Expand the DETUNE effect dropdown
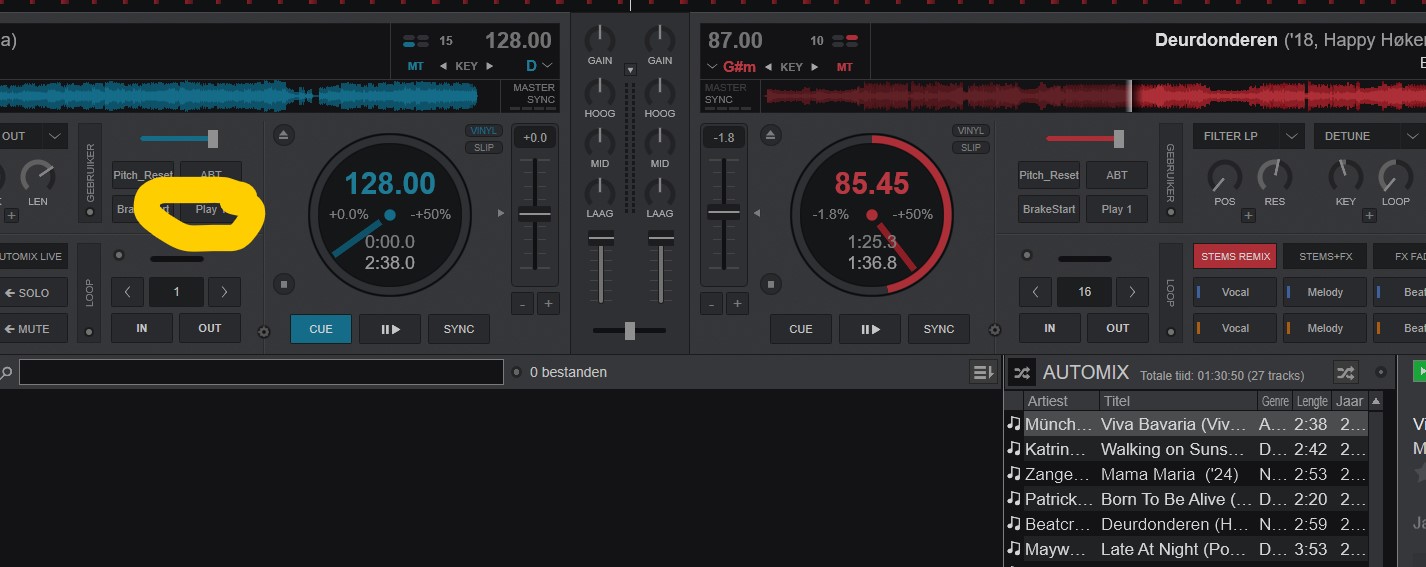The height and width of the screenshot is (567, 1426). point(1414,136)
